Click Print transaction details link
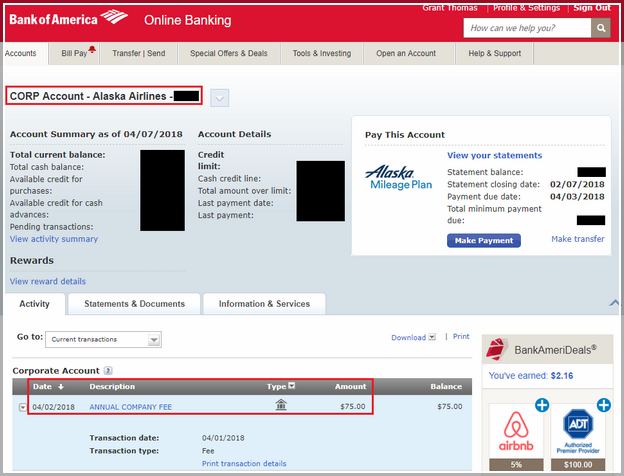624x476 pixels. pyautogui.click(x=244, y=464)
